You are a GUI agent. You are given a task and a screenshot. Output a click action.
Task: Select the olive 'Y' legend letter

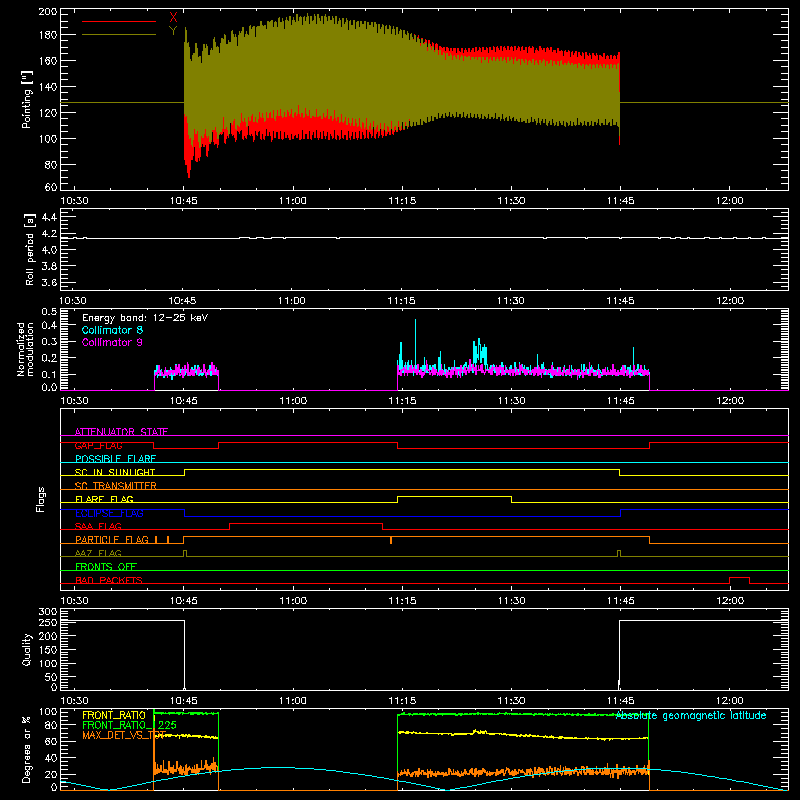pos(173,31)
